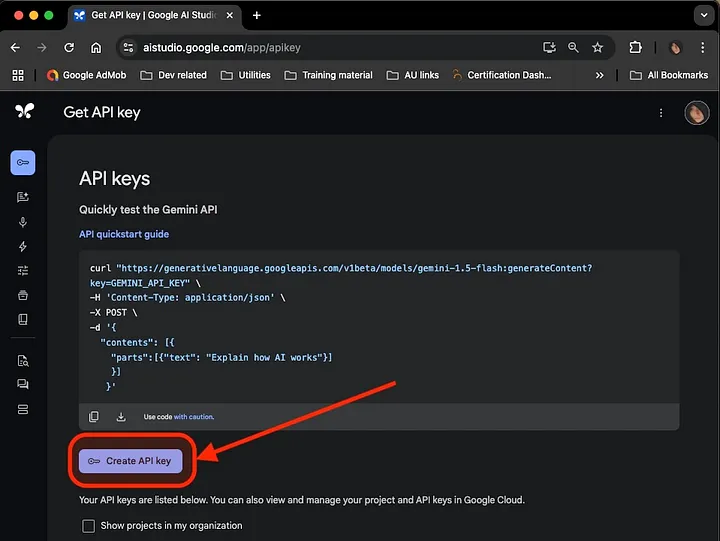This screenshot has width=720, height=541.
Task: Select the Get API key sidebar icon
Action: [23, 163]
